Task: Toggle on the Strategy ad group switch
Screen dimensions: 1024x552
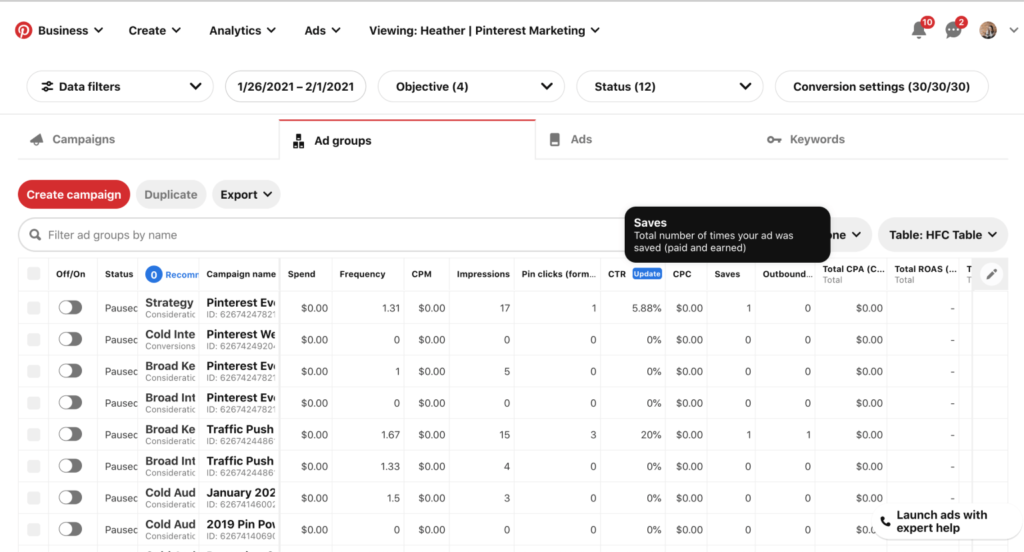Action: 70,308
